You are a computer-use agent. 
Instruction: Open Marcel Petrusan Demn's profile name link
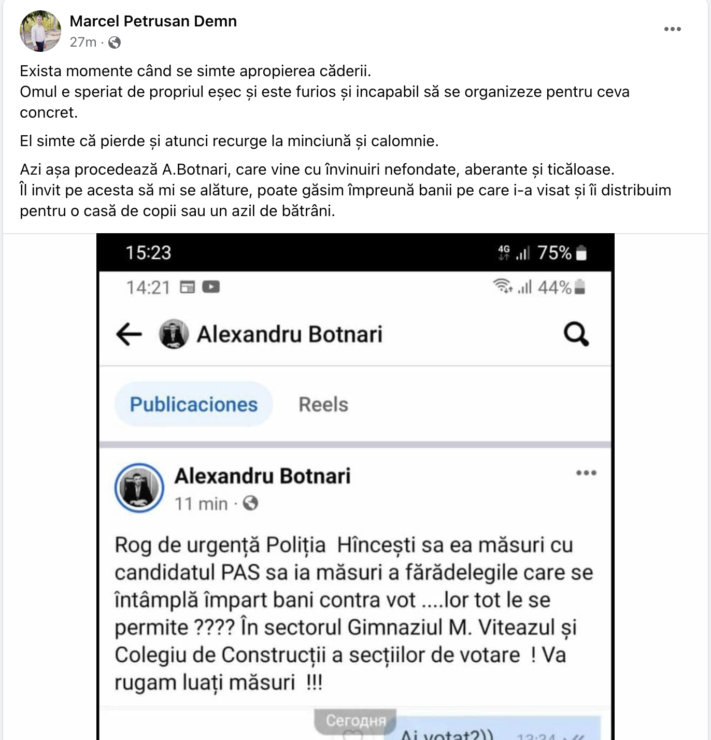point(153,21)
